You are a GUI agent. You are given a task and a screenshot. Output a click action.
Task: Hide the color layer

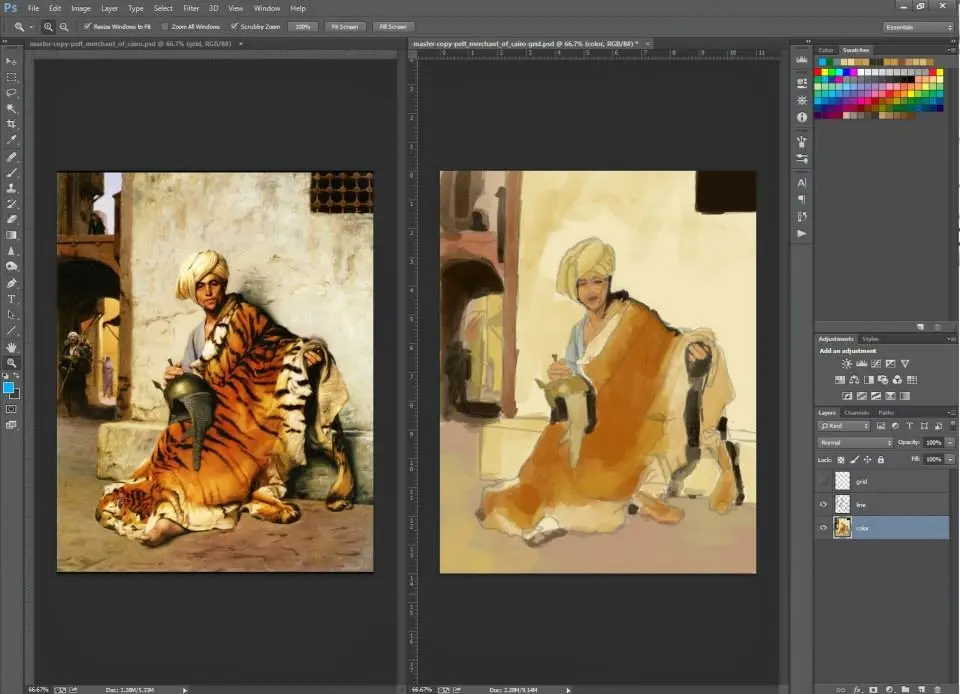(823, 528)
